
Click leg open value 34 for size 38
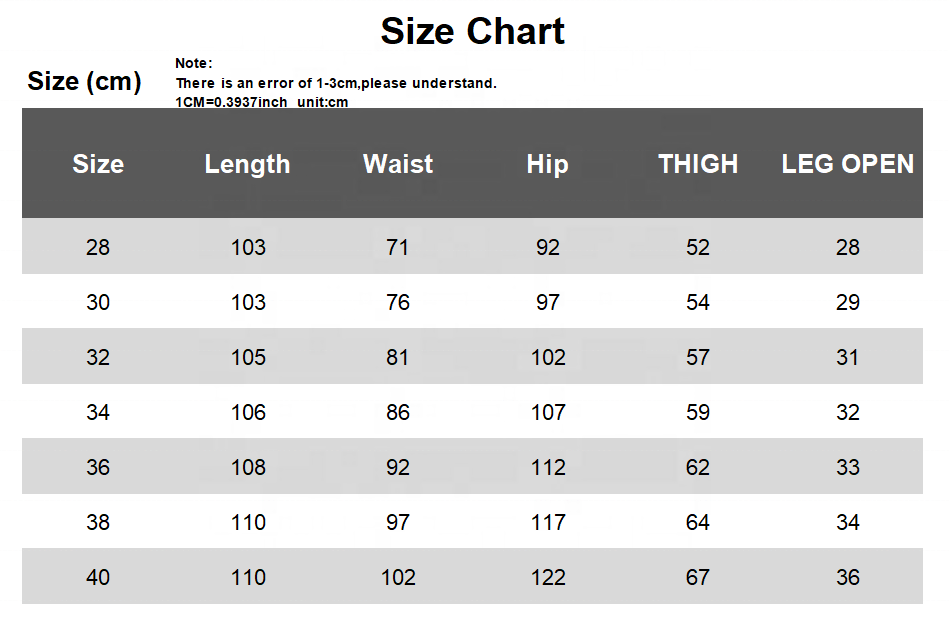pos(847,522)
